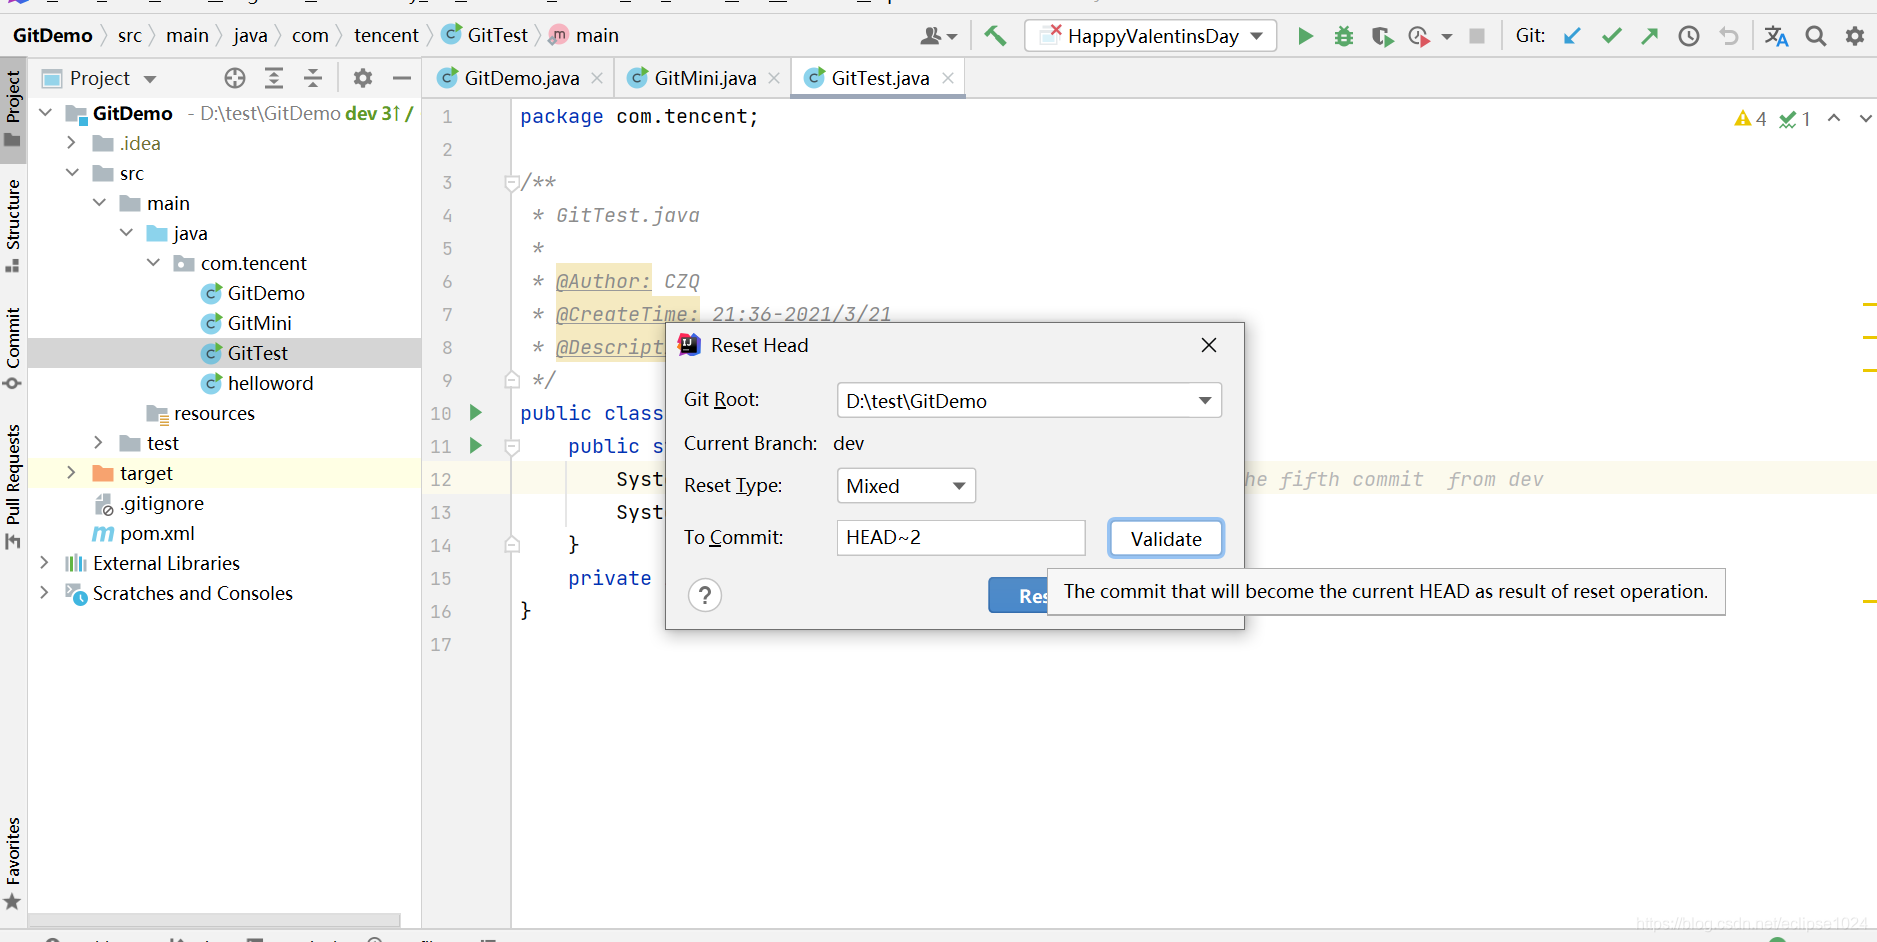Open Project panel options gear

[x=363, y=78]
